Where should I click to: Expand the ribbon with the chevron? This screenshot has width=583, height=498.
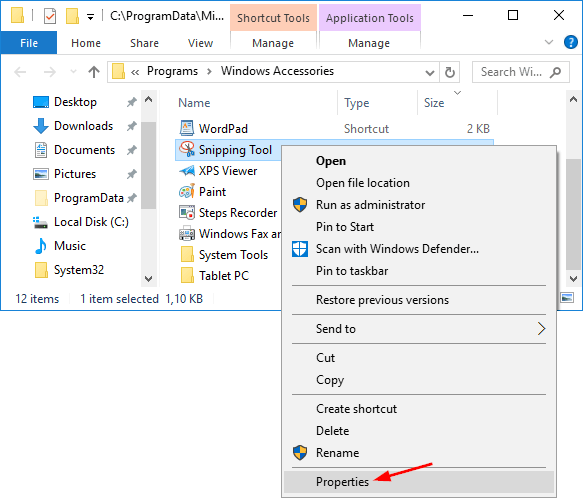pos(549,42)
